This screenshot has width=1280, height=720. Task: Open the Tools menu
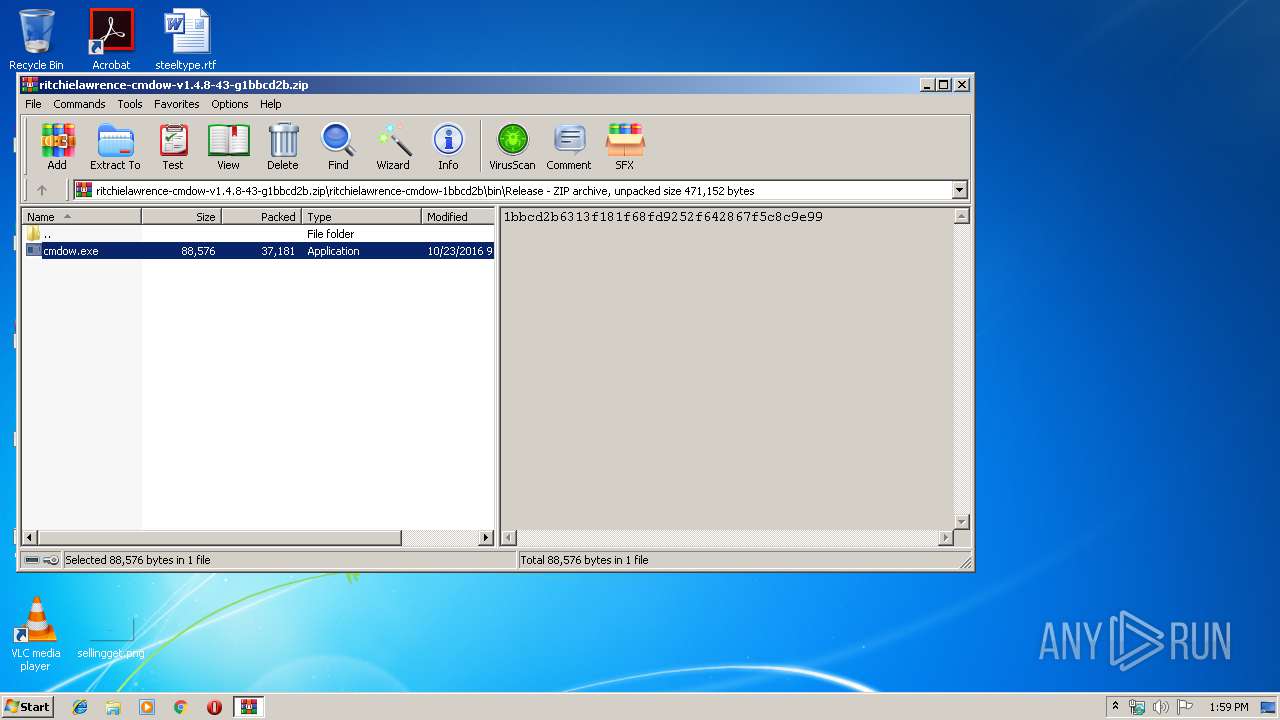pyautogui.click(x=130, y=104)
